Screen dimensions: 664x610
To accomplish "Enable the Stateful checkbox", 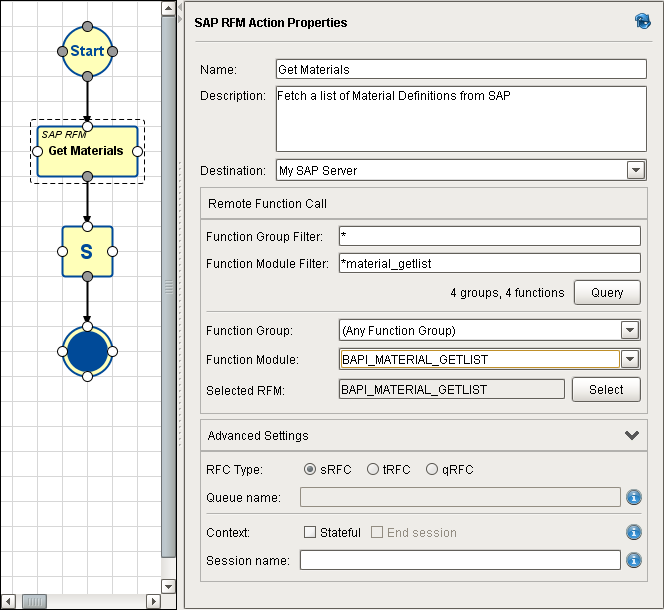I will (x=310, y=532).
